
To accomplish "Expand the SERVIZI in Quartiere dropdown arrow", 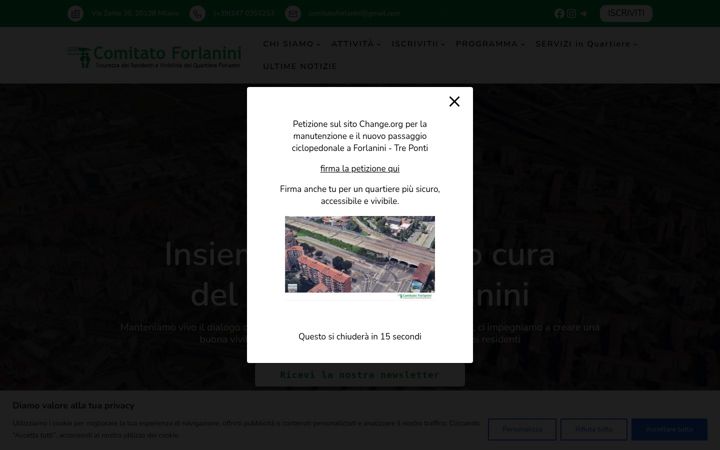I will 636,45.
